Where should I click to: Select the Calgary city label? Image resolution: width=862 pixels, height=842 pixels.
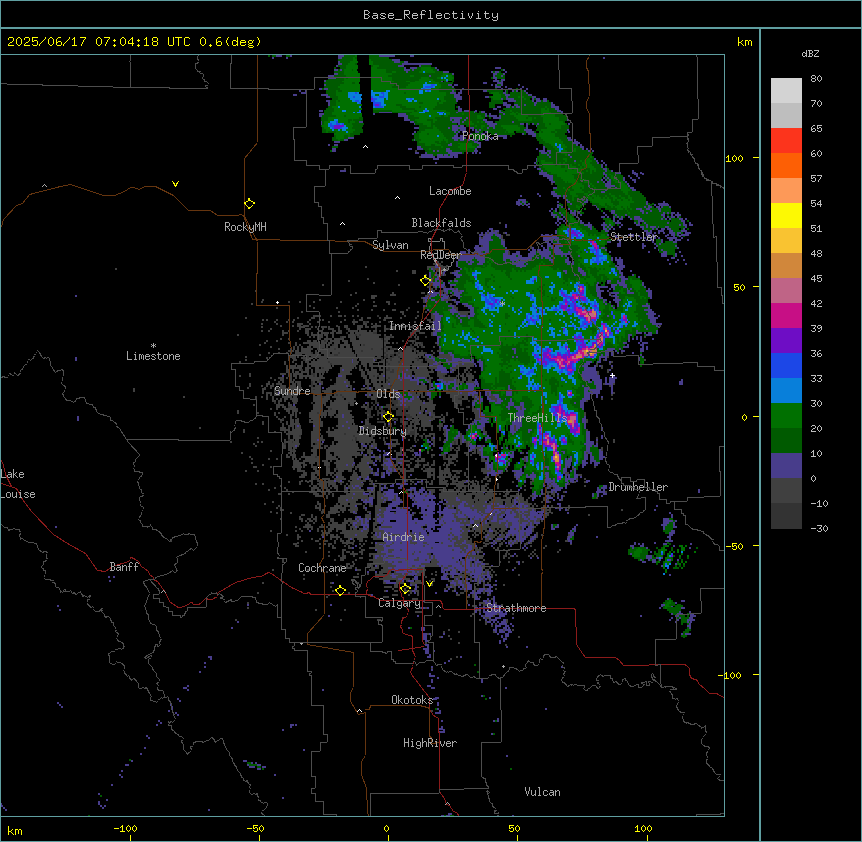(x=399, y=603)
